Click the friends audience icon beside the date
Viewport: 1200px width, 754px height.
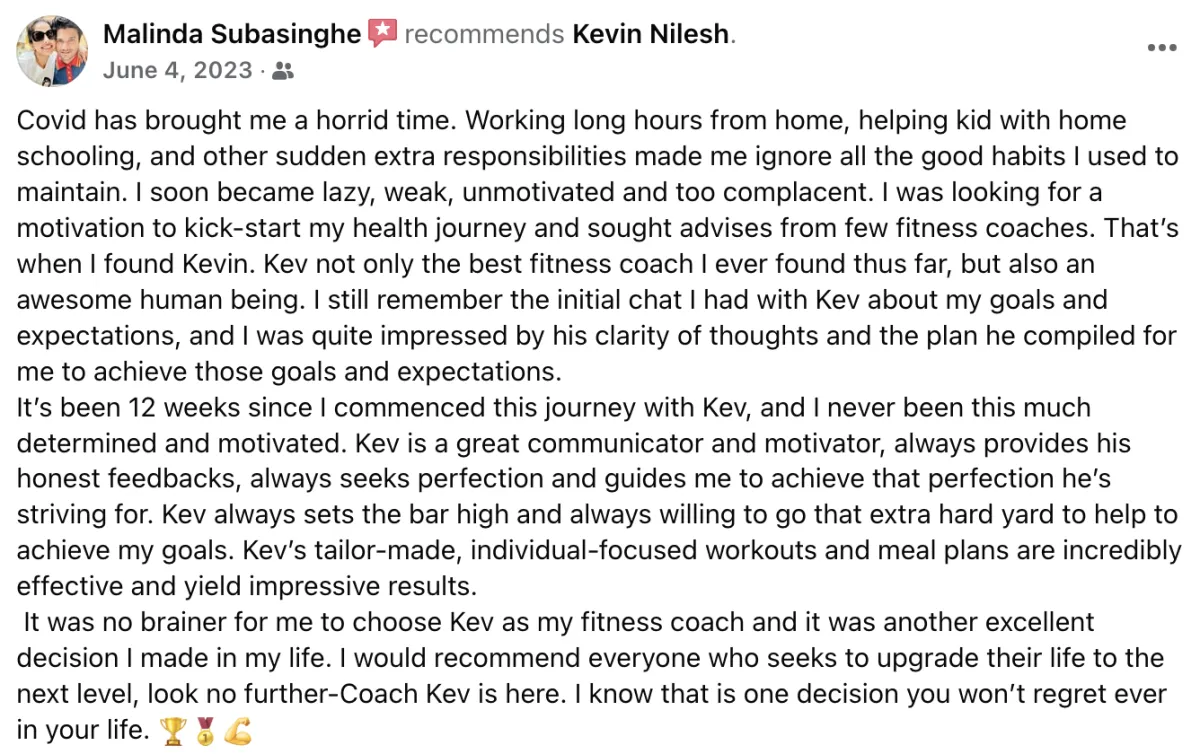pos(283,71)
